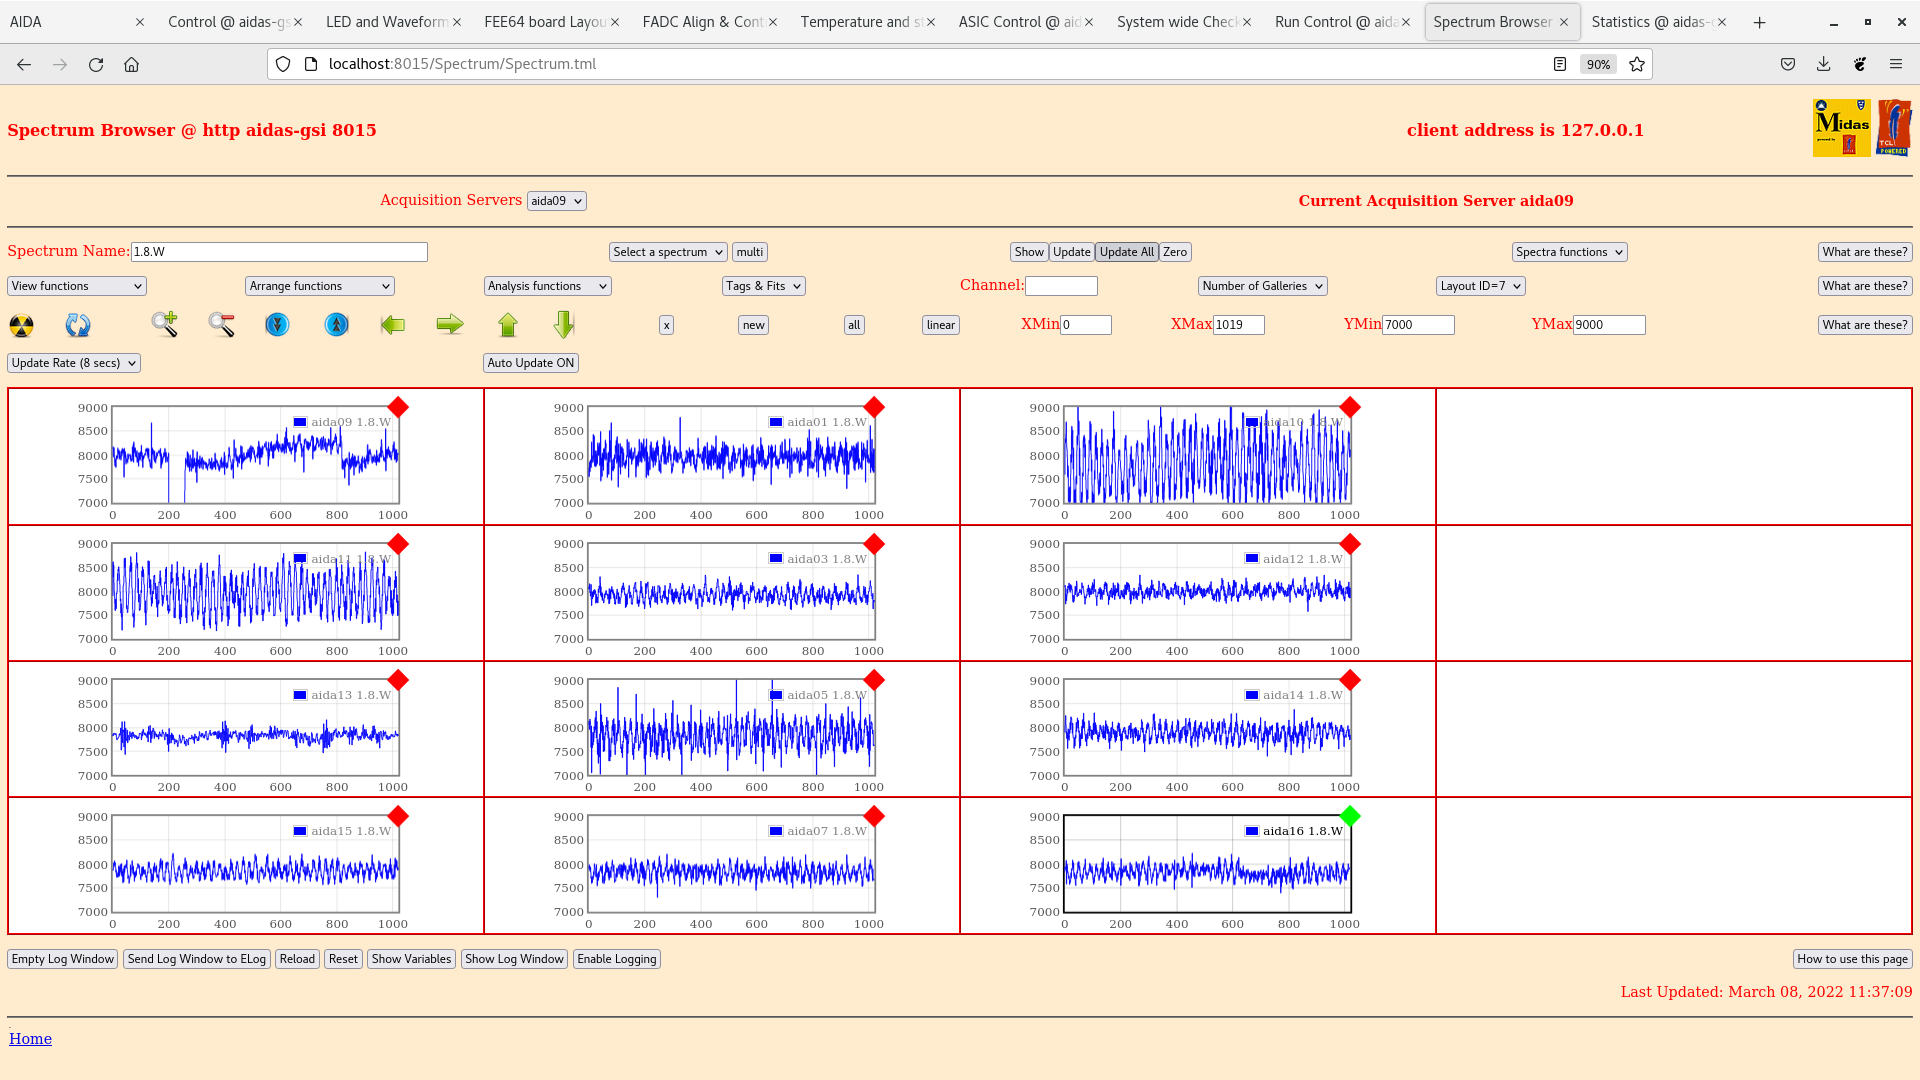The image size is (1920, 1080).
Task: Switch to the Temperature and status tab
Action: 860,22
